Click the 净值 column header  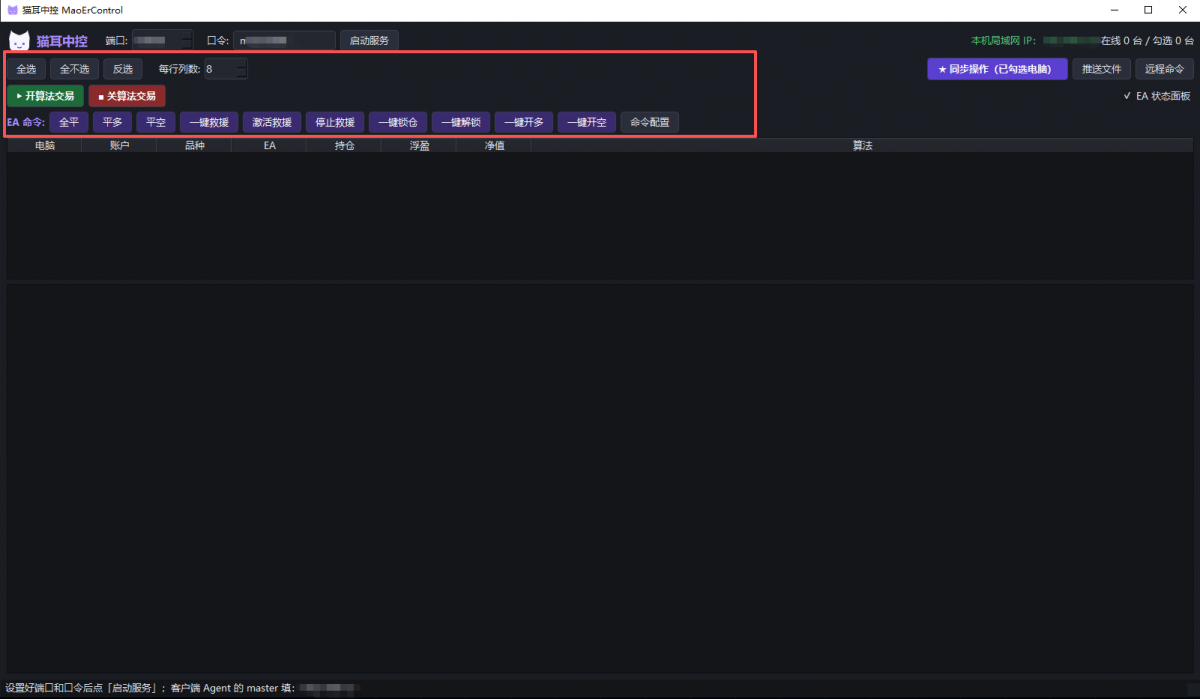494,146
